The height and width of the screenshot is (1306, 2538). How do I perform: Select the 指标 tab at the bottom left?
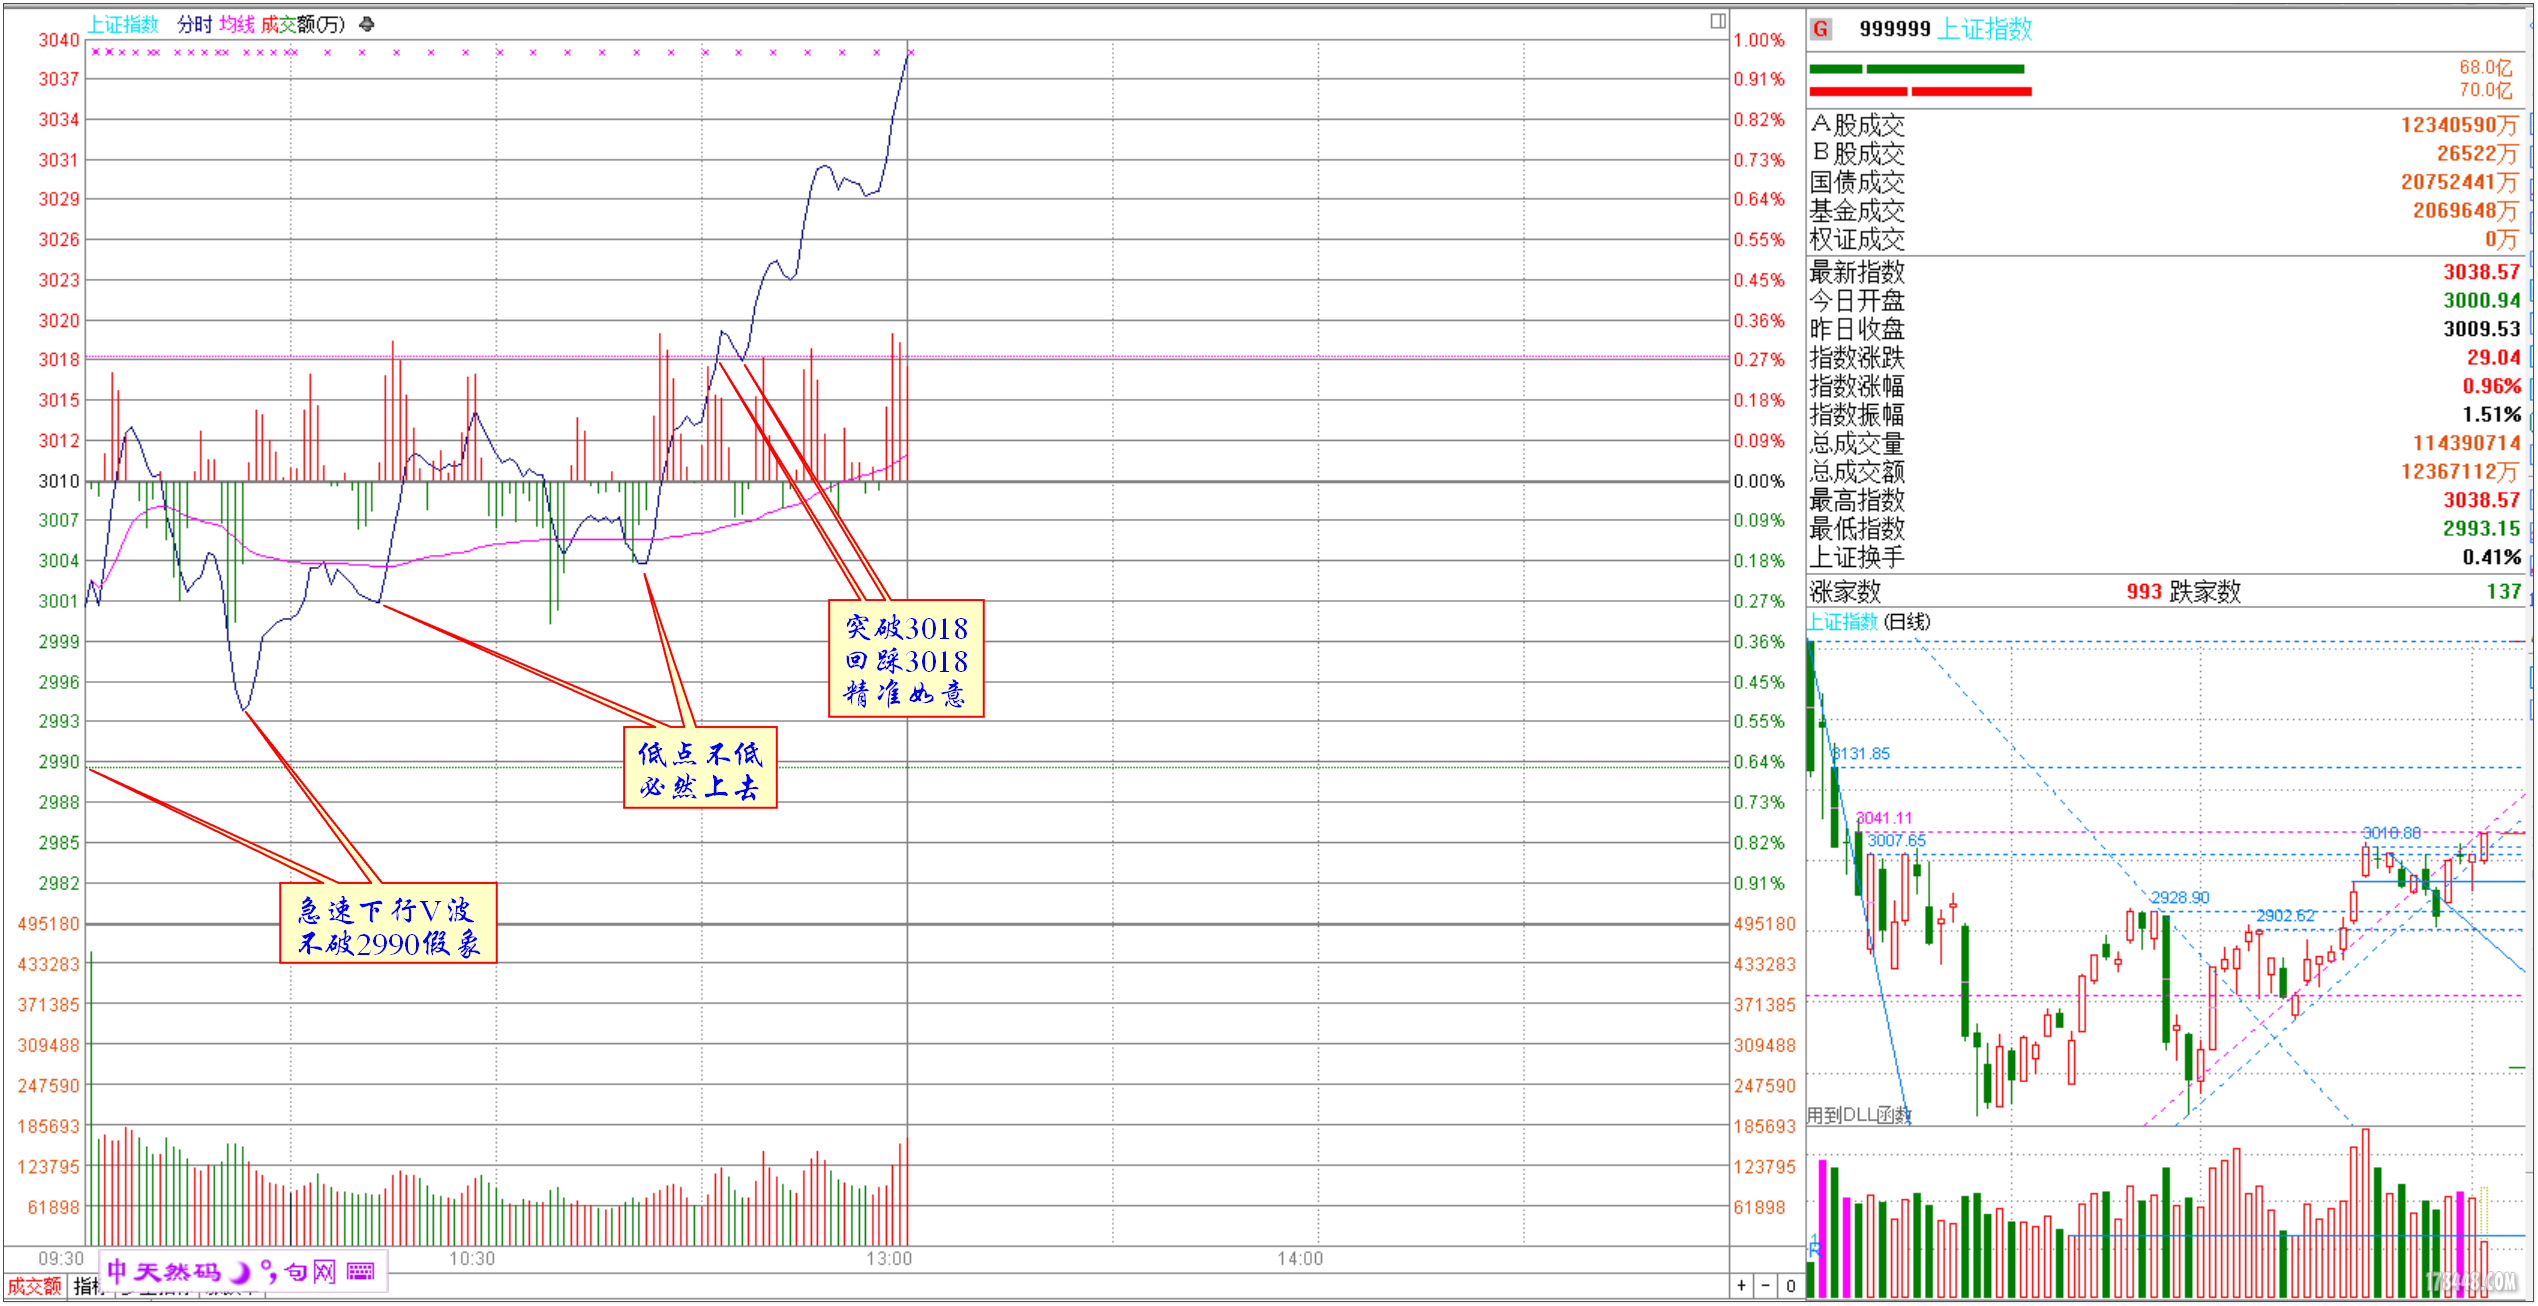pos(88,1286)
